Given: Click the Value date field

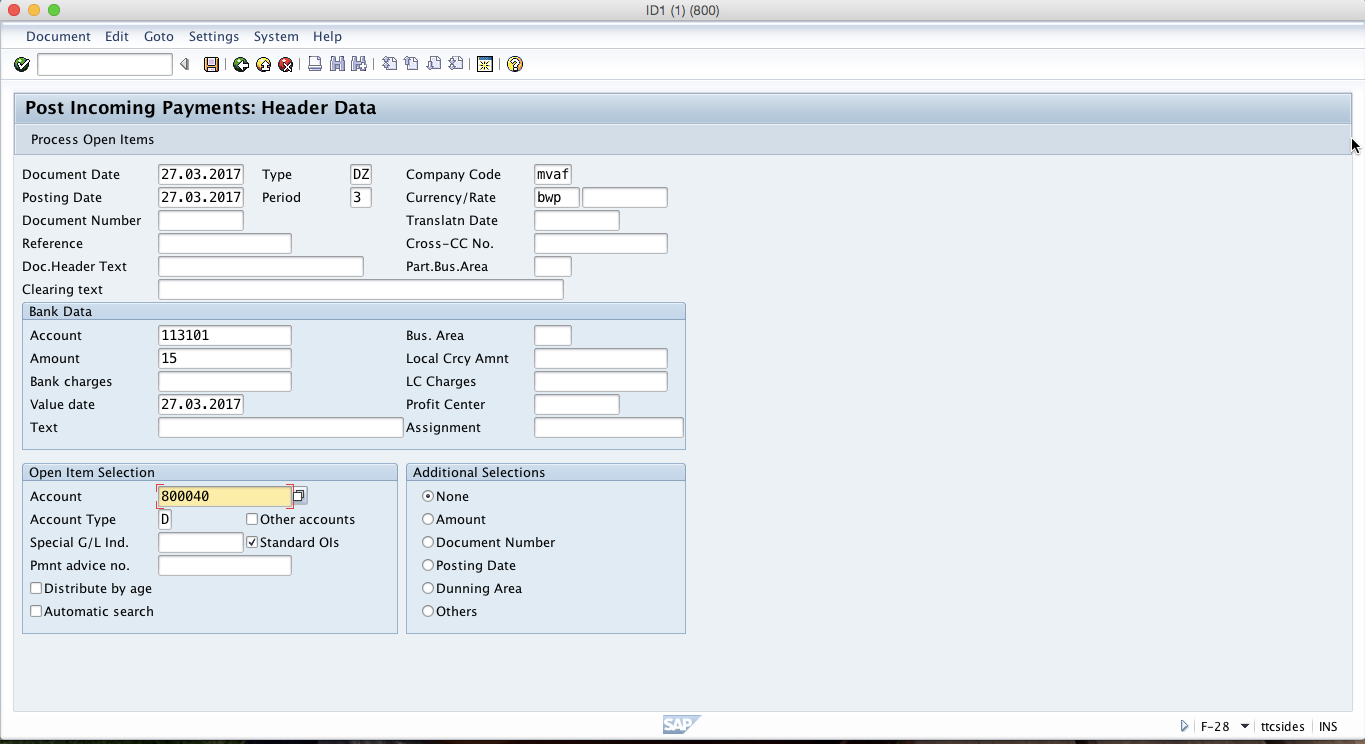Looking at the screenshot, I should coord(201,404).
